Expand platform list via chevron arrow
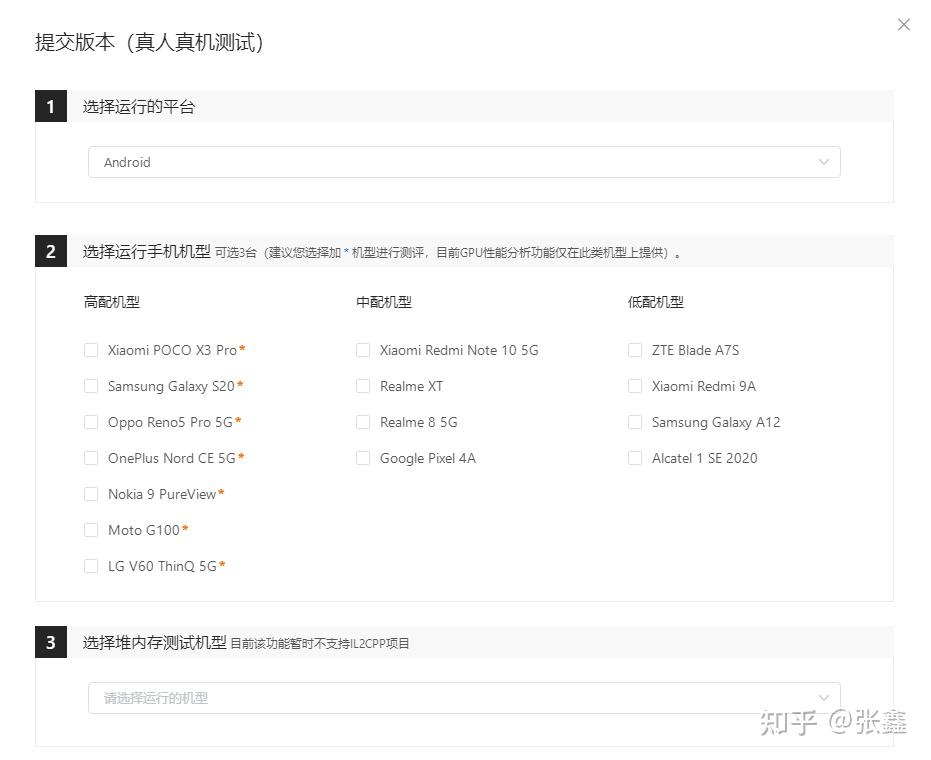Viewport: 931px width, 760px height. (824, 162)
